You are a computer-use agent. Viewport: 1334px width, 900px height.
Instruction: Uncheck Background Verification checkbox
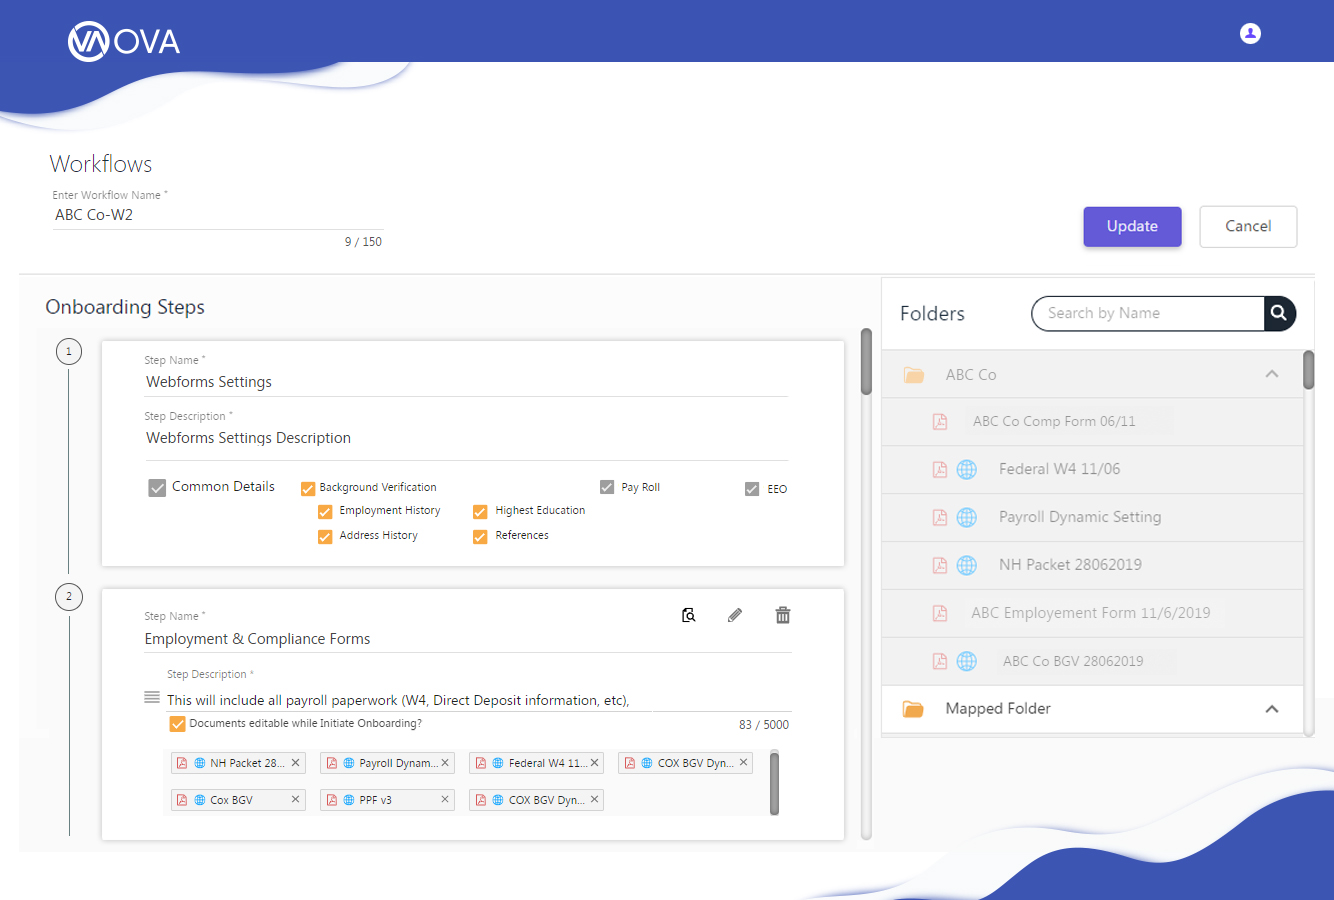(x=308, y=488)
